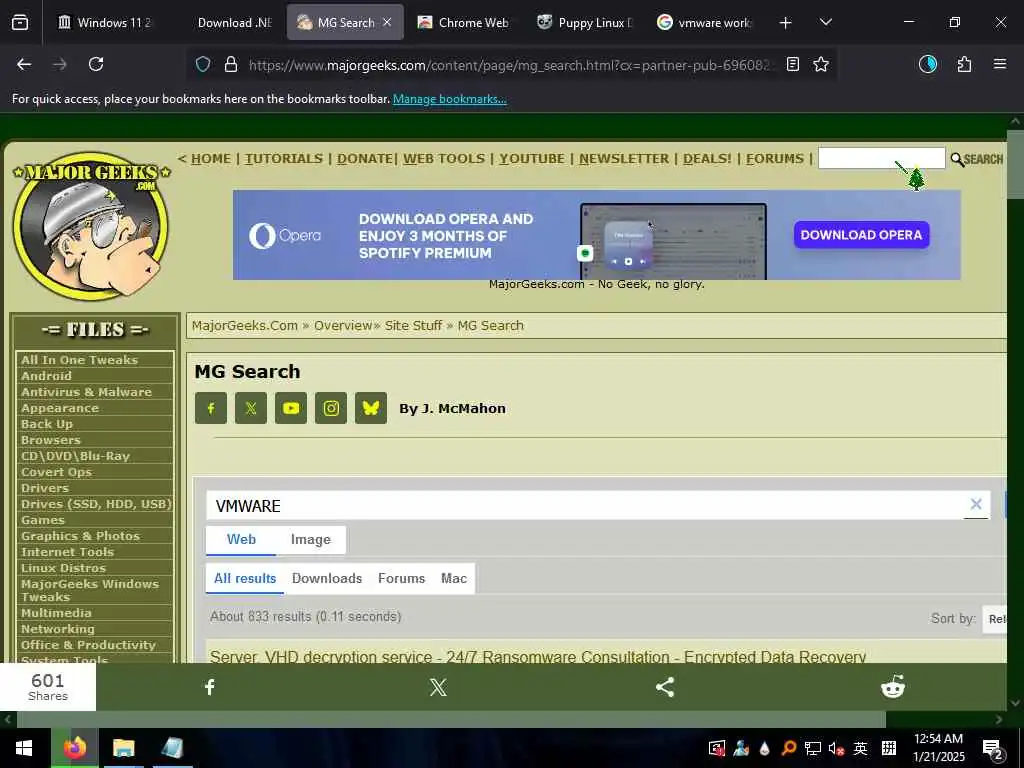The image size is (1024, 768).
Task: Open the DONATE navigation link
Action: click(364, 159)
